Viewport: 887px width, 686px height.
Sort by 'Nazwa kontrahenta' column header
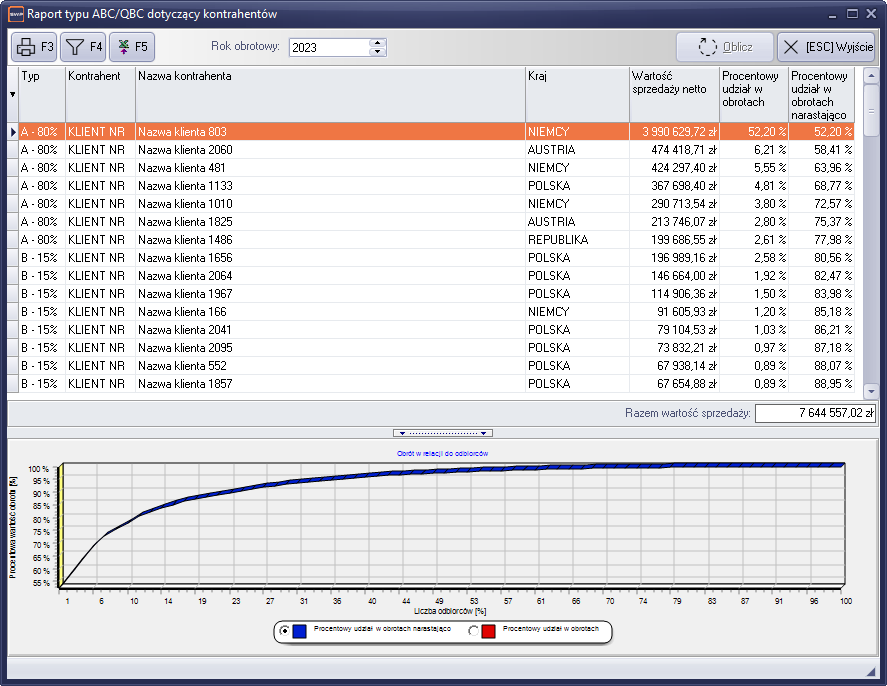[x=330, y=76]
